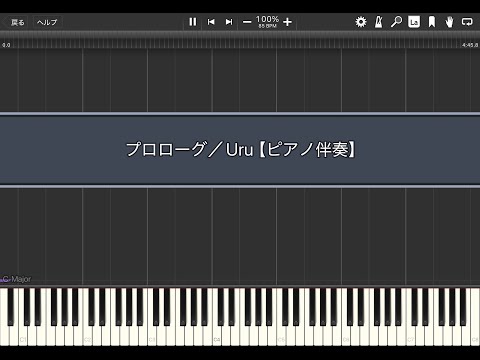Viewport: 480px width, 360px height.
Task: Decrease playback speed with minus button
Action: 247,22
